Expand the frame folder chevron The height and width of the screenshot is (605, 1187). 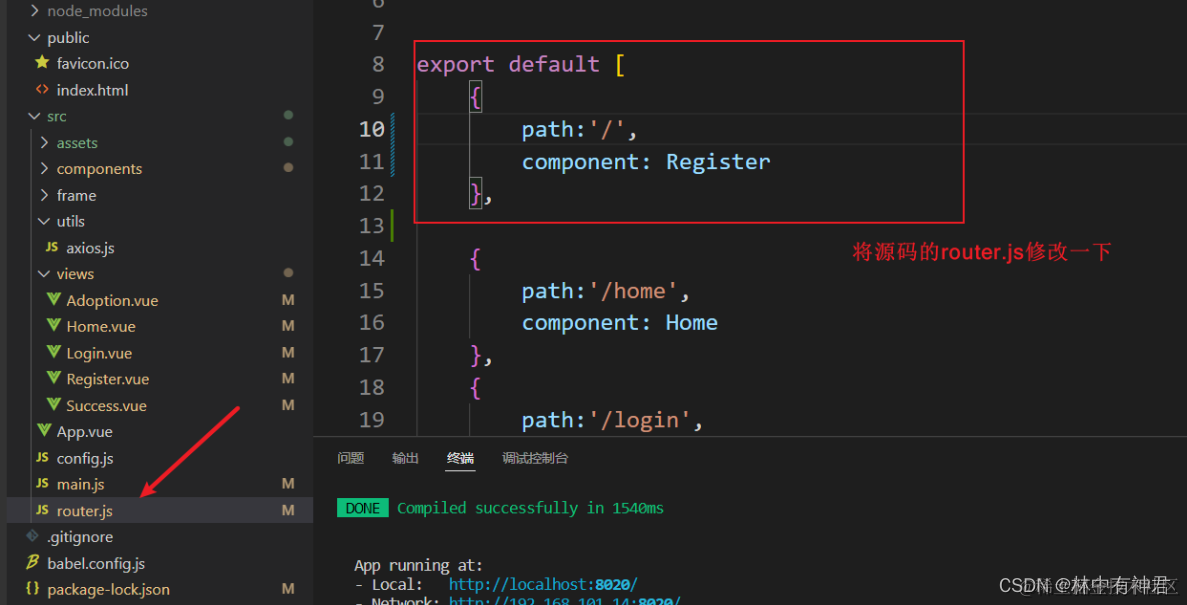click(x=44, y=195)
